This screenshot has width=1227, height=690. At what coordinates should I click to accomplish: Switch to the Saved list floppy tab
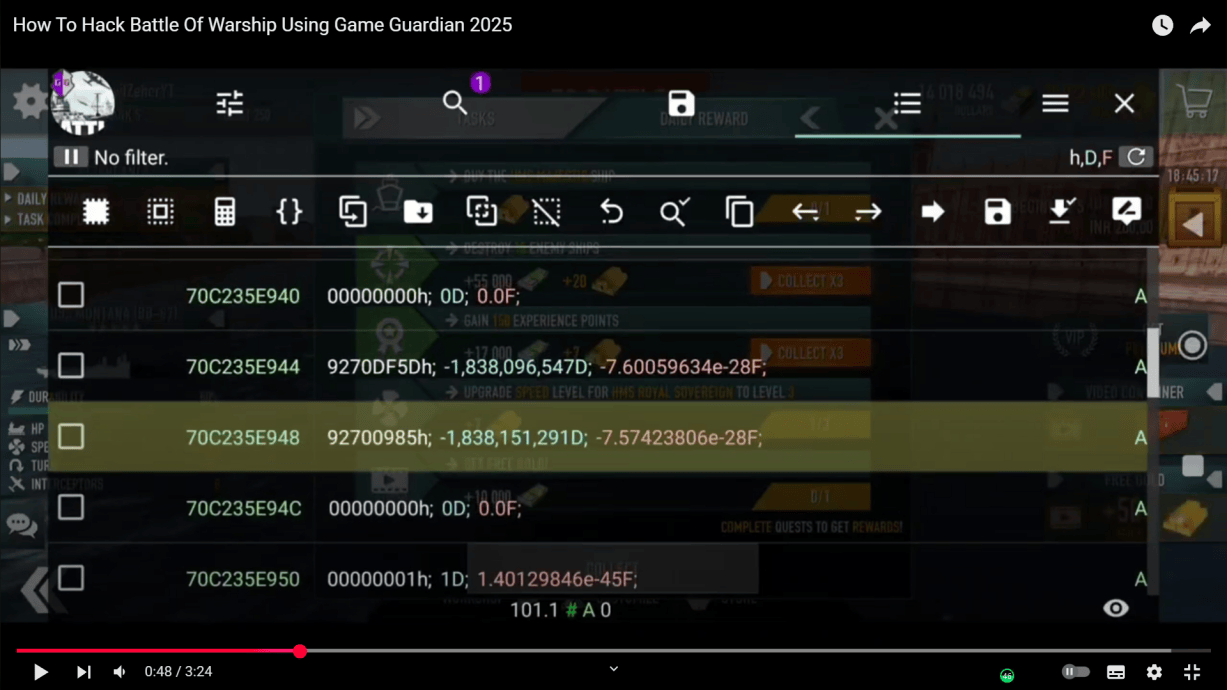click(x=681, y=103)
